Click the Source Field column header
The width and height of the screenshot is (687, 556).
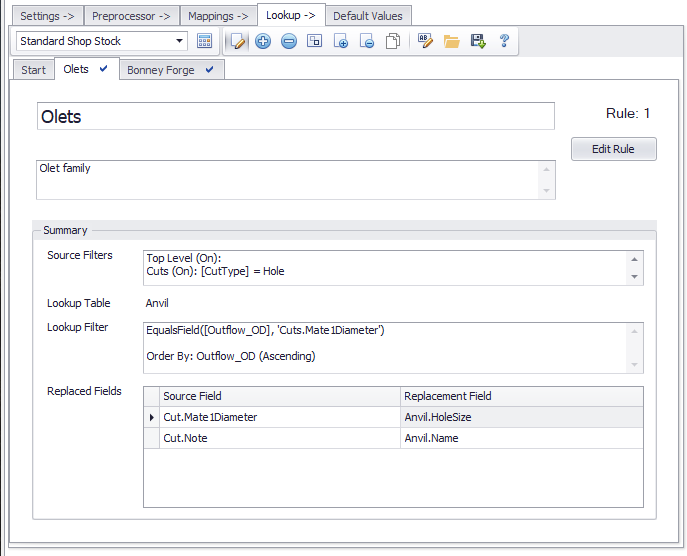(x=280, y=397)
